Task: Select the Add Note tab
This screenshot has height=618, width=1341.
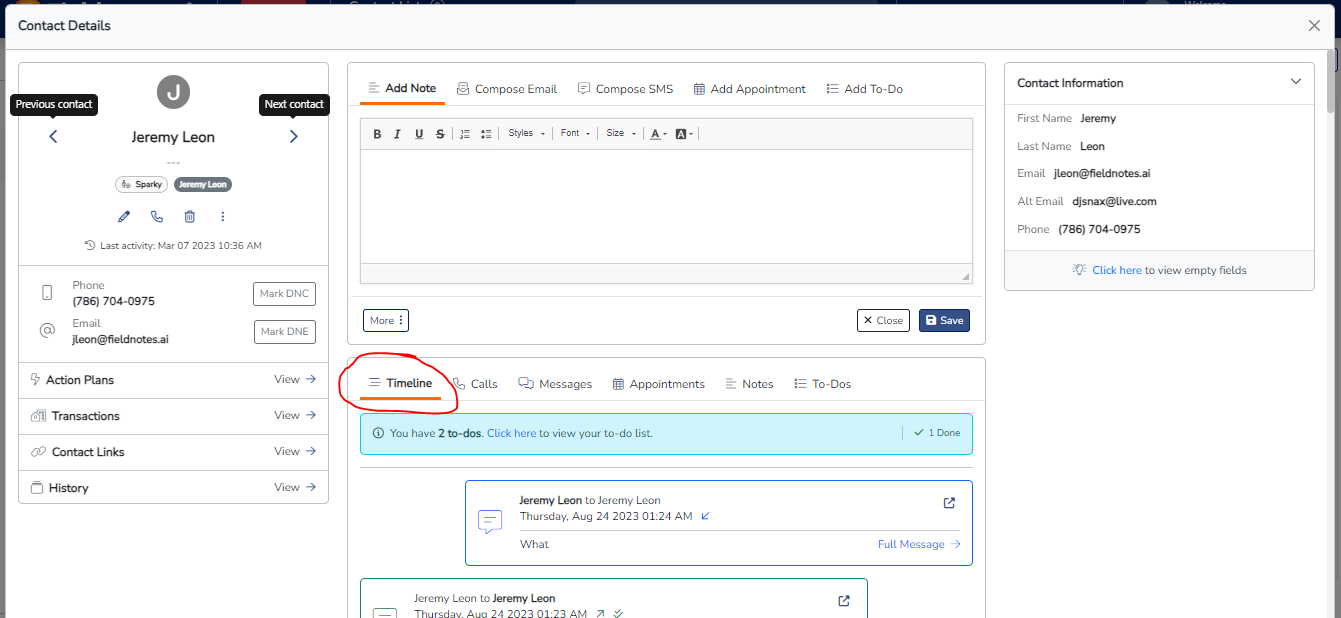Action: point(402,88)
